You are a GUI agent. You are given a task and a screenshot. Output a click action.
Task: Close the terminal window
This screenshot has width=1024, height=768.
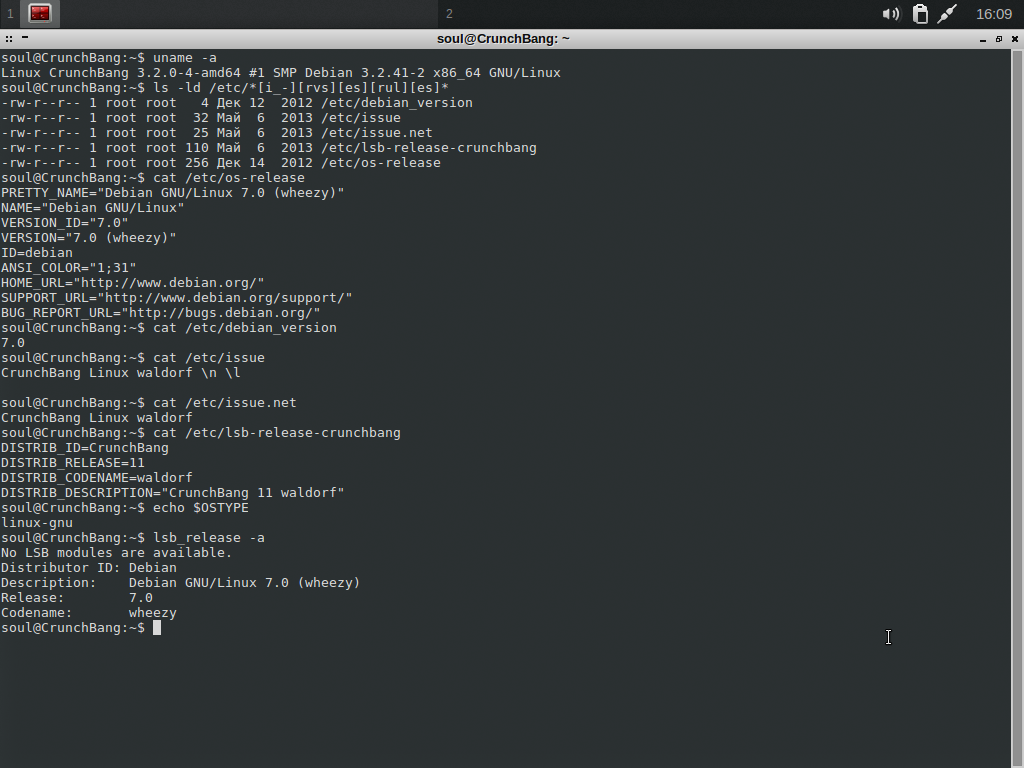pos(1015,39)
